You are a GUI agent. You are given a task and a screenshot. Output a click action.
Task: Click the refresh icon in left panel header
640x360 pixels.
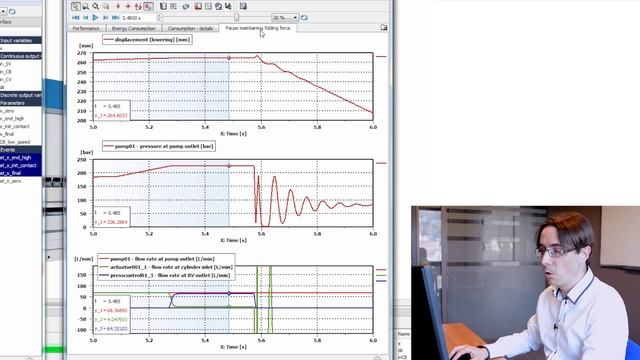point(12,11)
